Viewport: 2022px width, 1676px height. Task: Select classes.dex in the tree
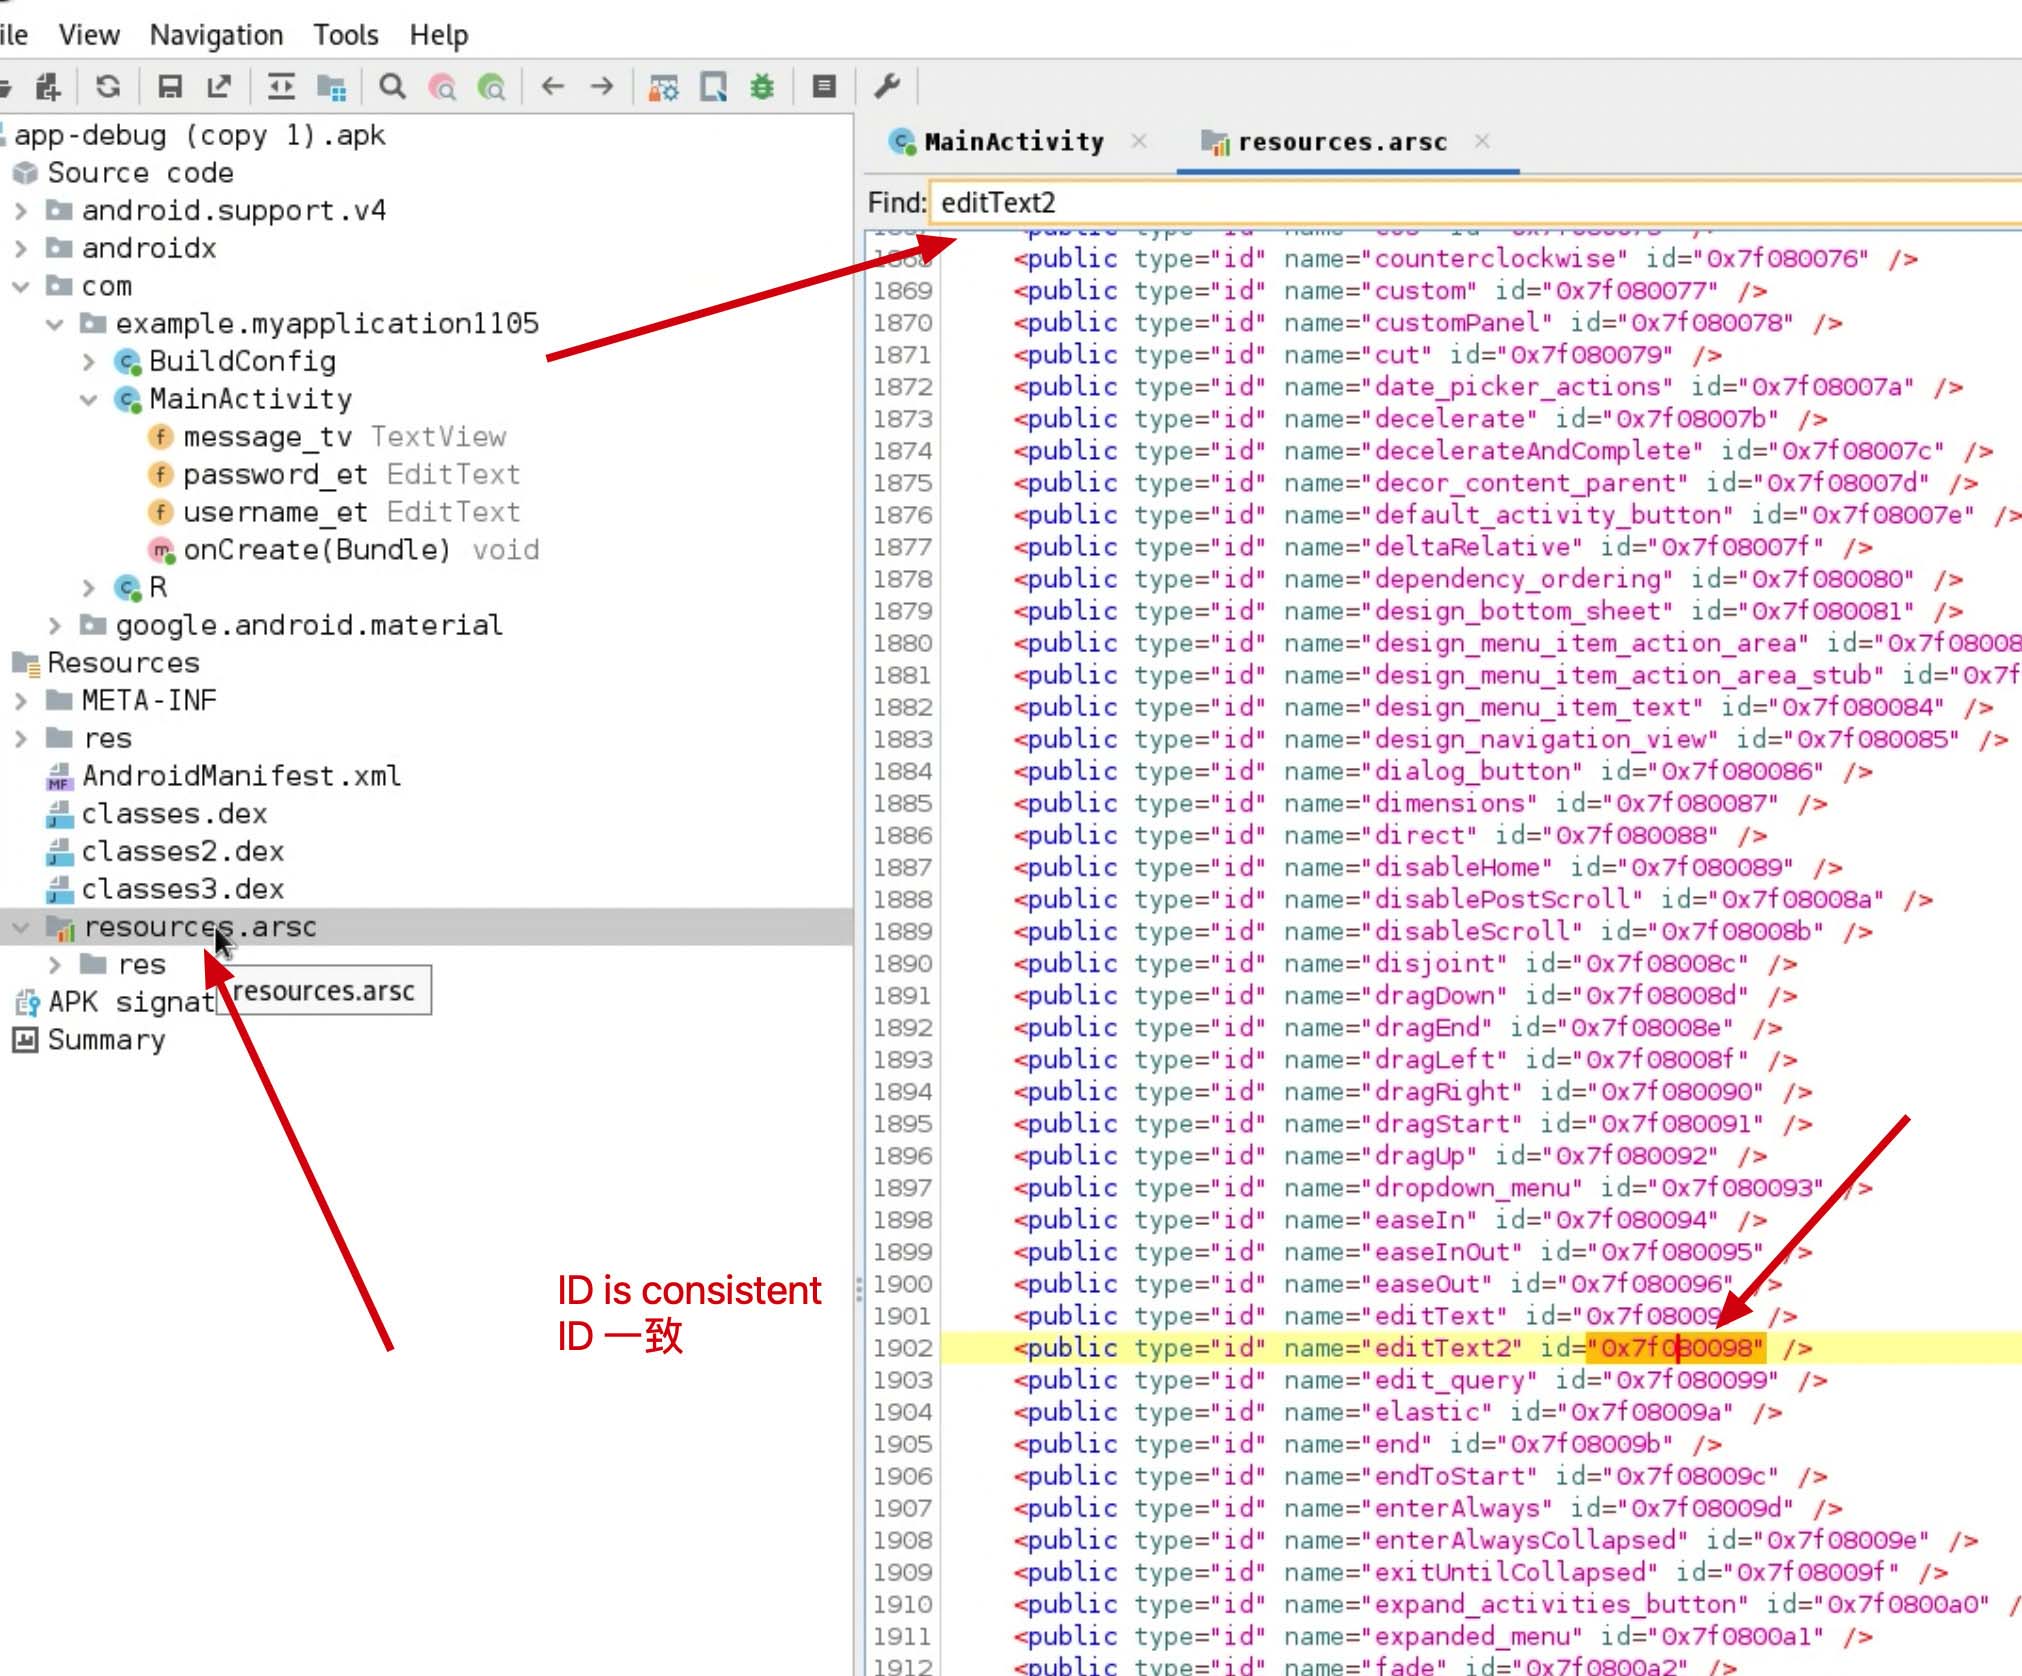click(x=174, y=814)
